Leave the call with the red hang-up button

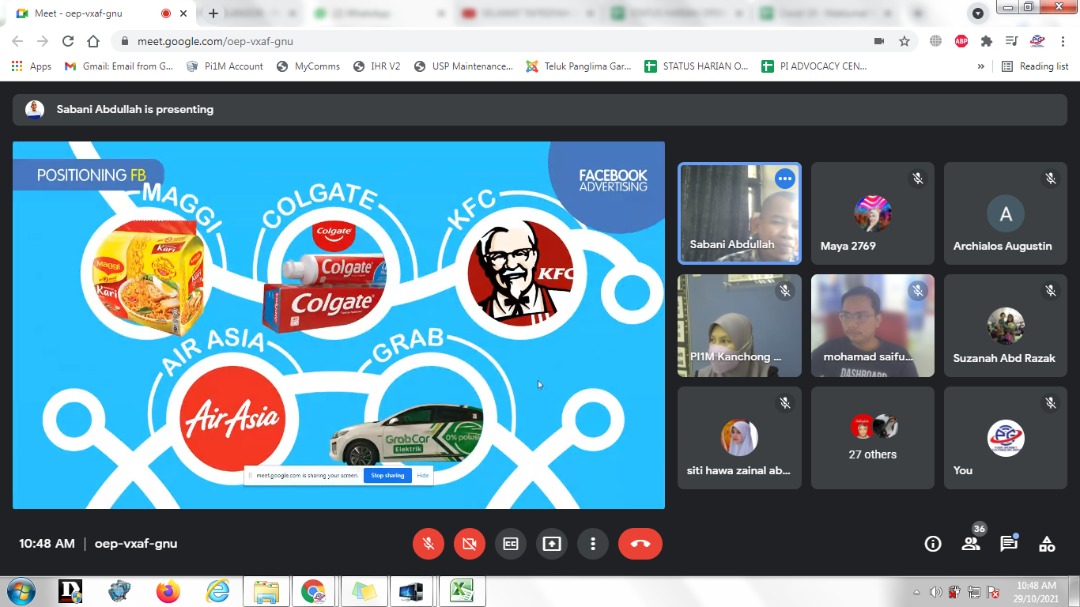tap(640, 544)
